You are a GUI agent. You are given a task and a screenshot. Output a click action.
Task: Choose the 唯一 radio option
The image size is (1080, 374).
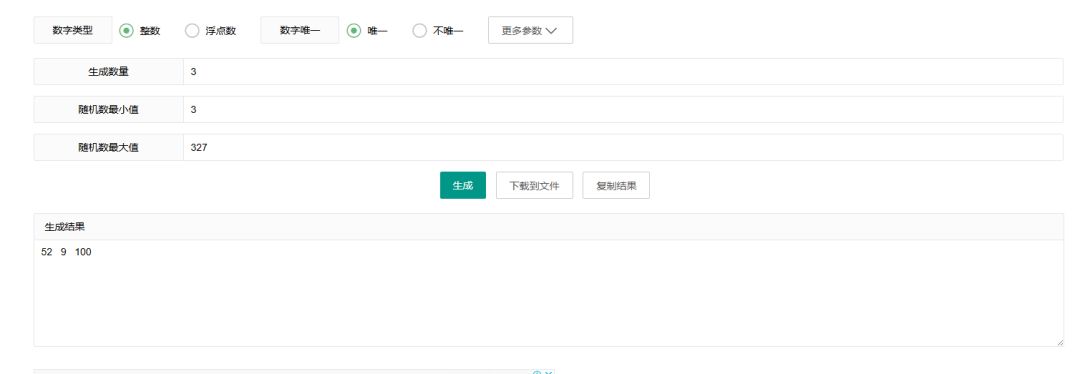point(353,30)
